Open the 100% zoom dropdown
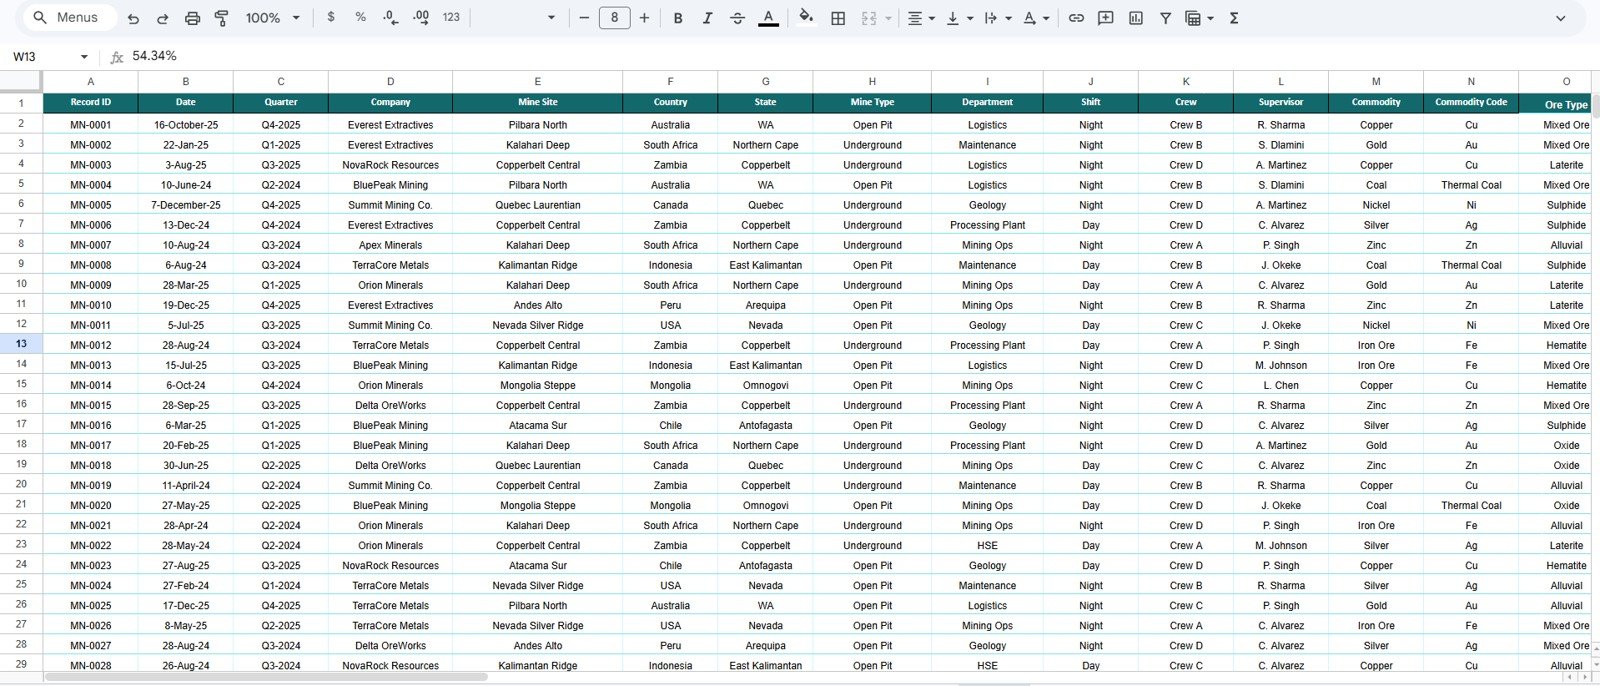This screenshot has width=1600, height=686. pyautogui.click(x=273, y=18)
